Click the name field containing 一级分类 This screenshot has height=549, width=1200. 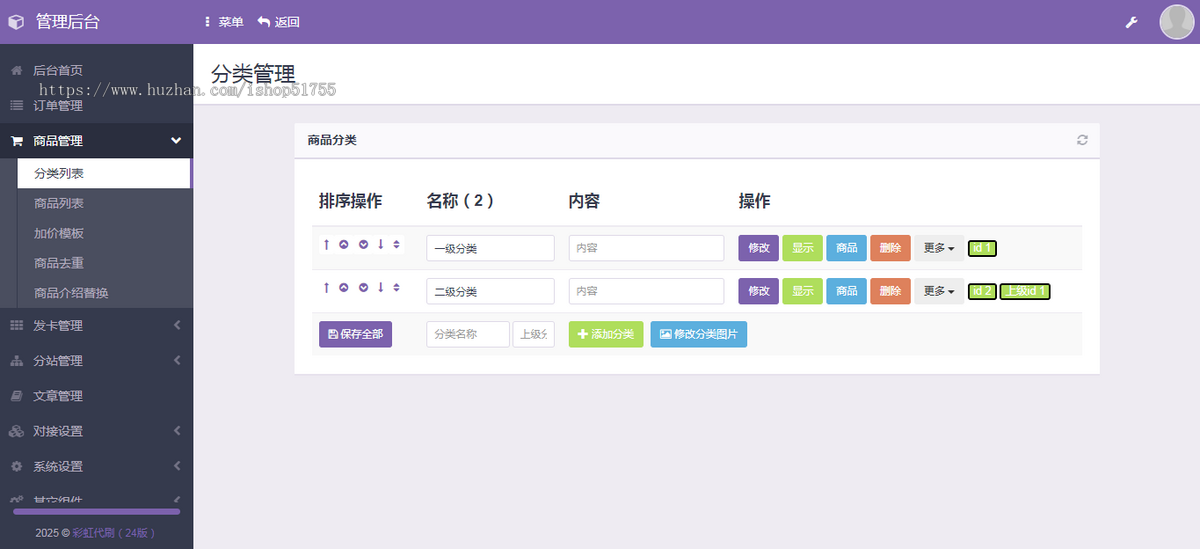pyautogui.click(x=490, y=248)
